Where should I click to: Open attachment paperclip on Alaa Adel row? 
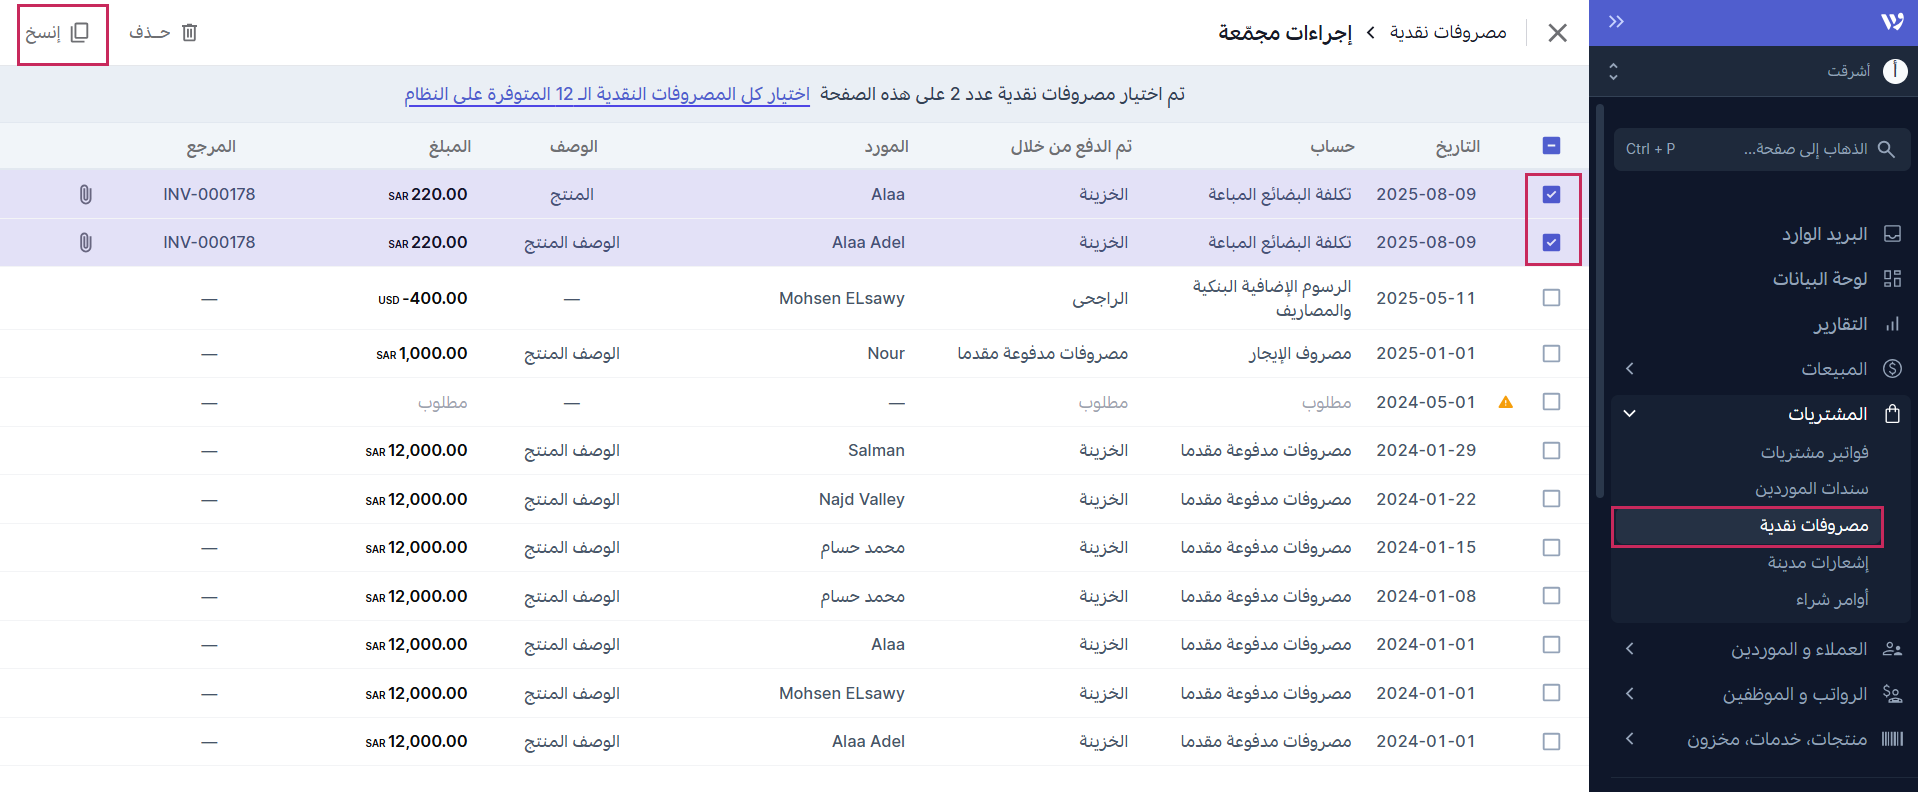coord(86,243)
